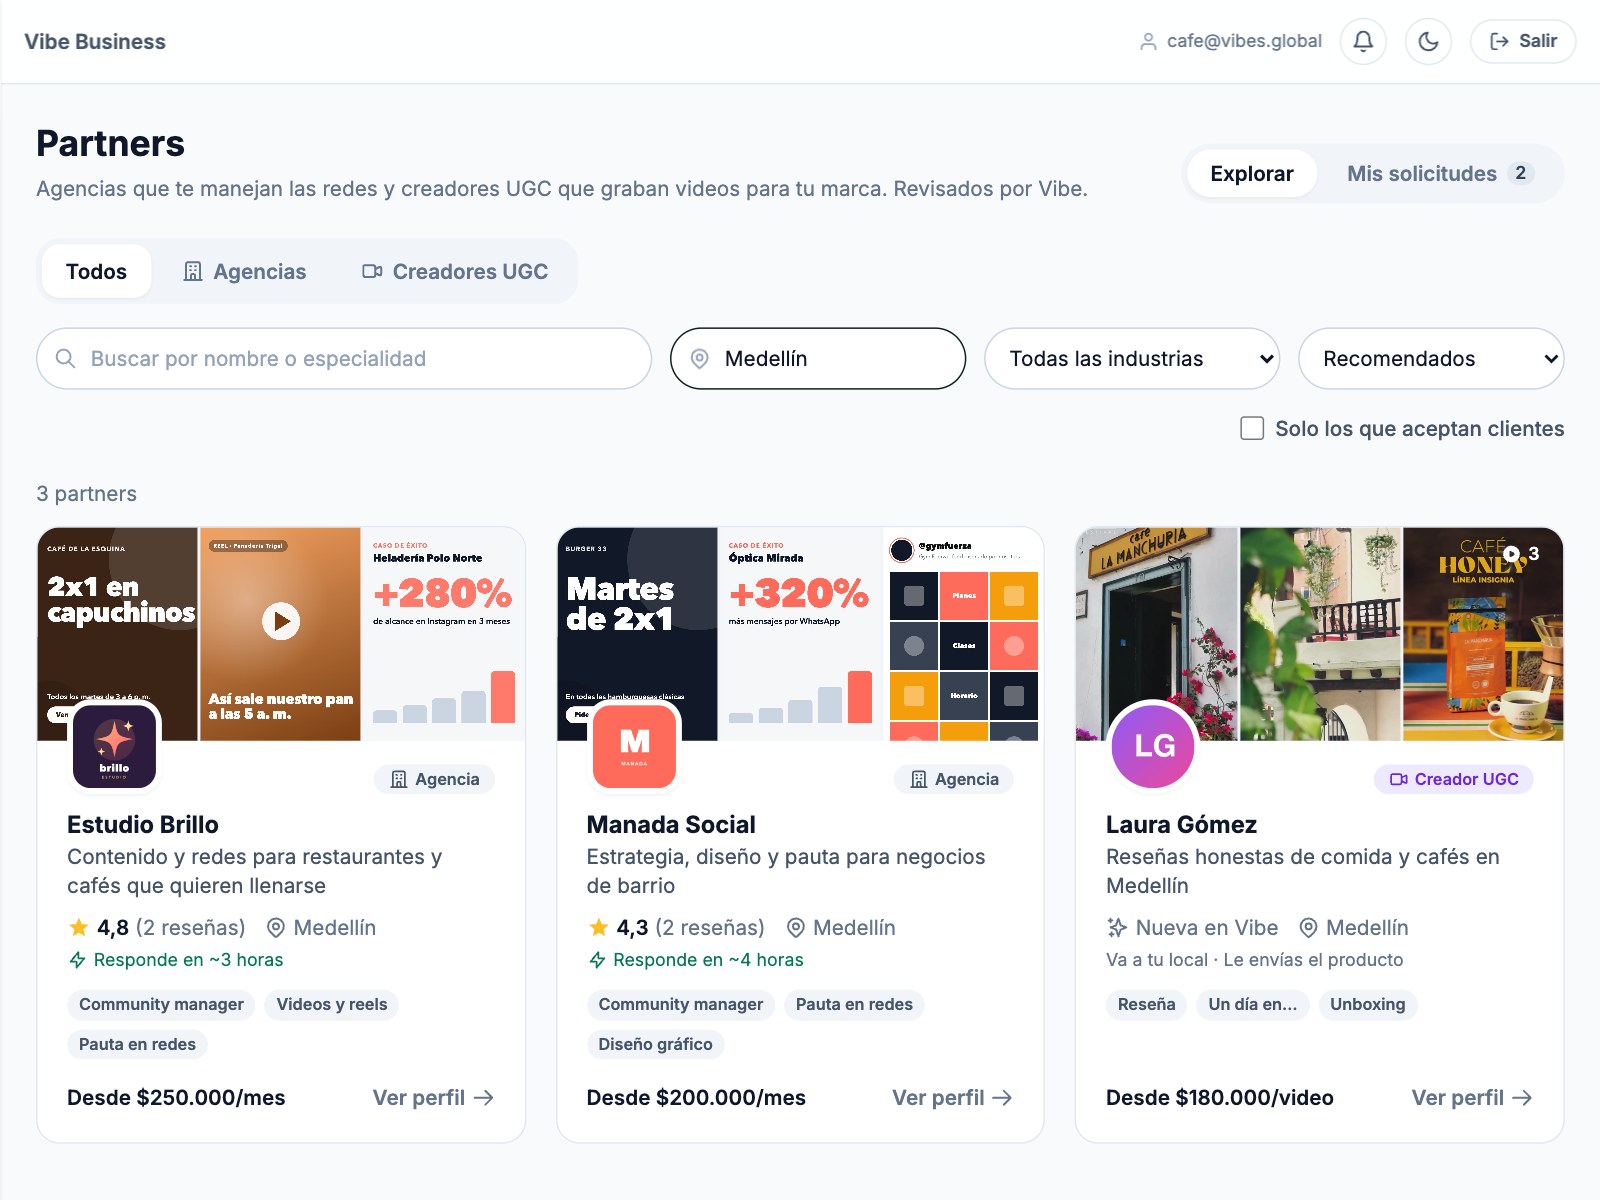Open the Recomendados sort dropdown
Screen dimensions: 1600x1200
1431,359
